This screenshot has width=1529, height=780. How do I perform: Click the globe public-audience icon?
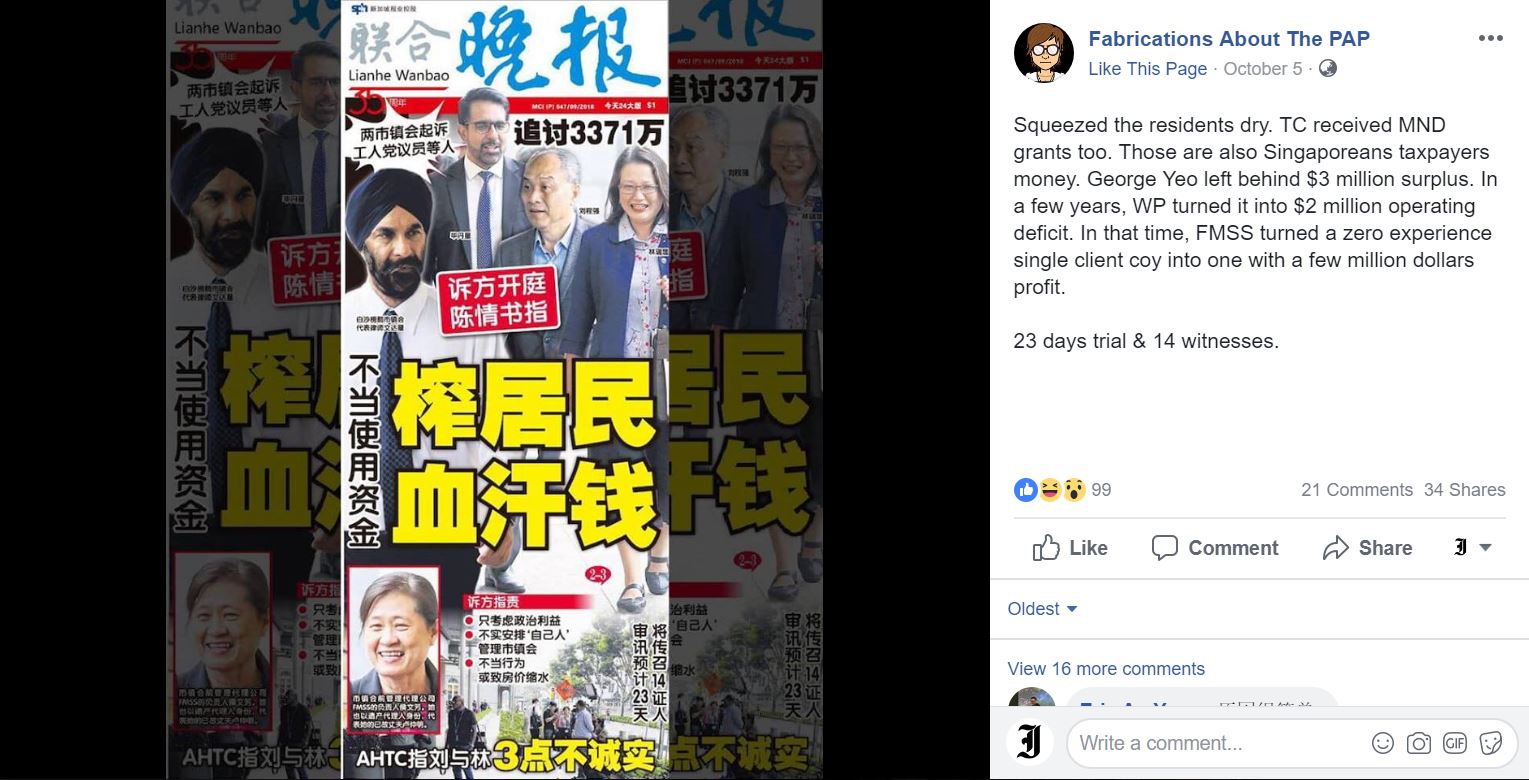coord(1328,68)
